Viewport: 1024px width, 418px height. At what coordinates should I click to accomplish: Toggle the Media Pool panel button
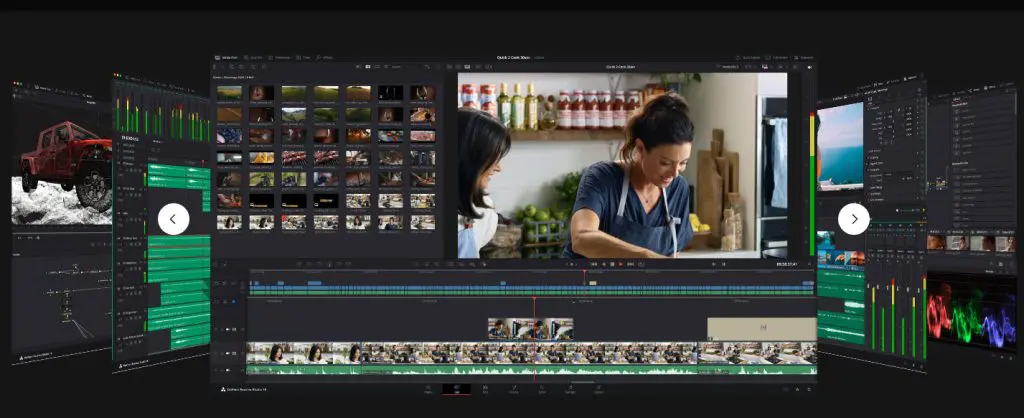227,57
